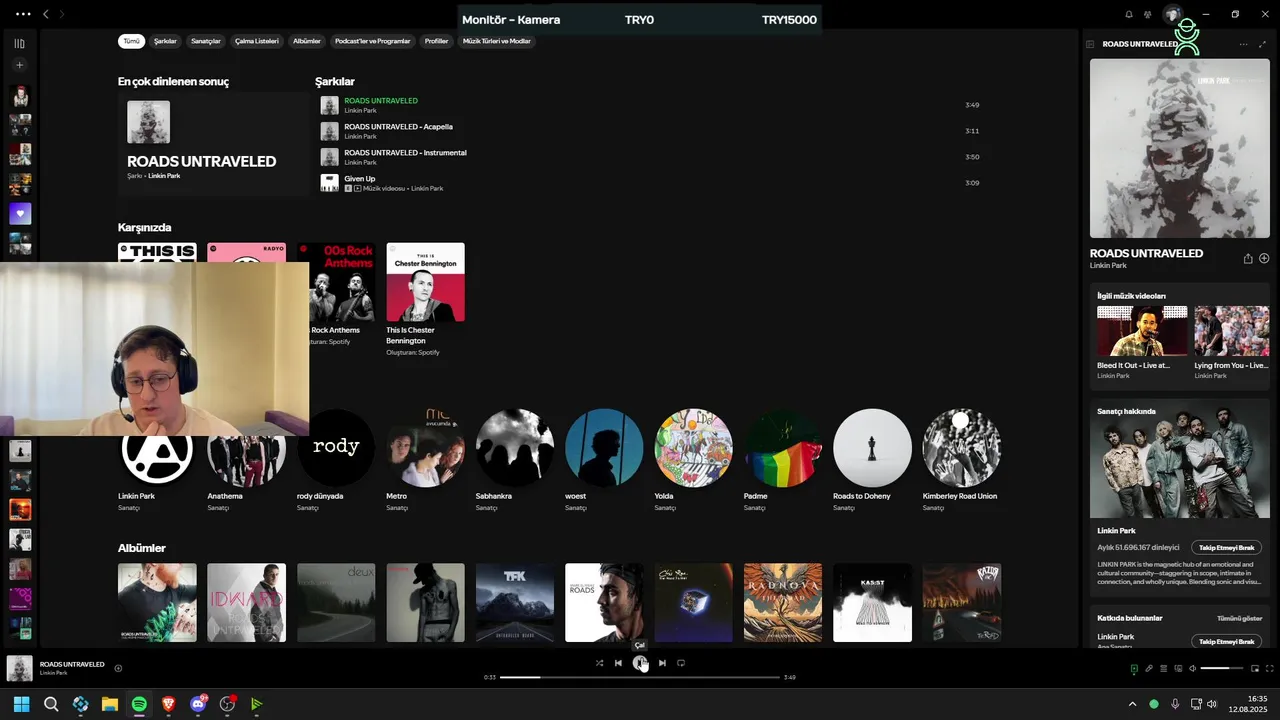Select the Albümler filter chip
This screenshot has width=1280, height=720.
tap(307, 41)
